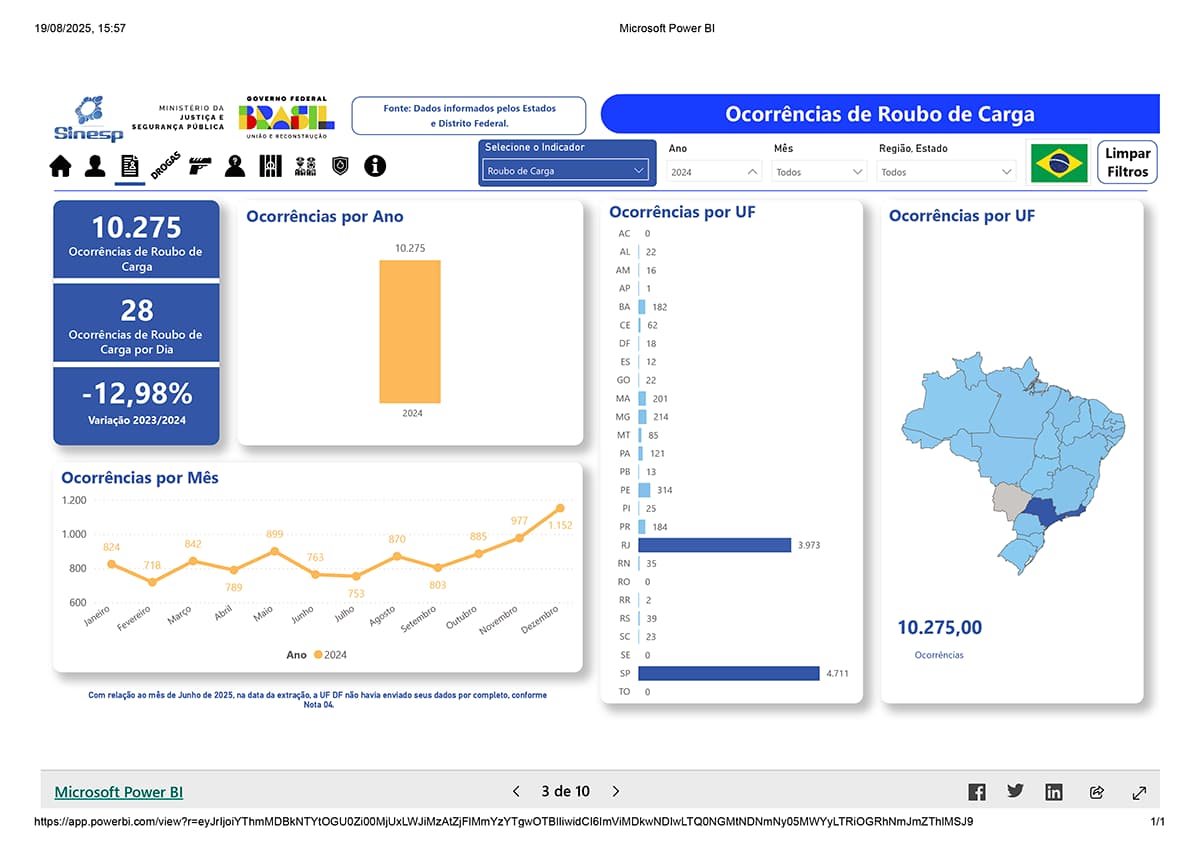Click the 10.275 occurrences card

[136, 240]
